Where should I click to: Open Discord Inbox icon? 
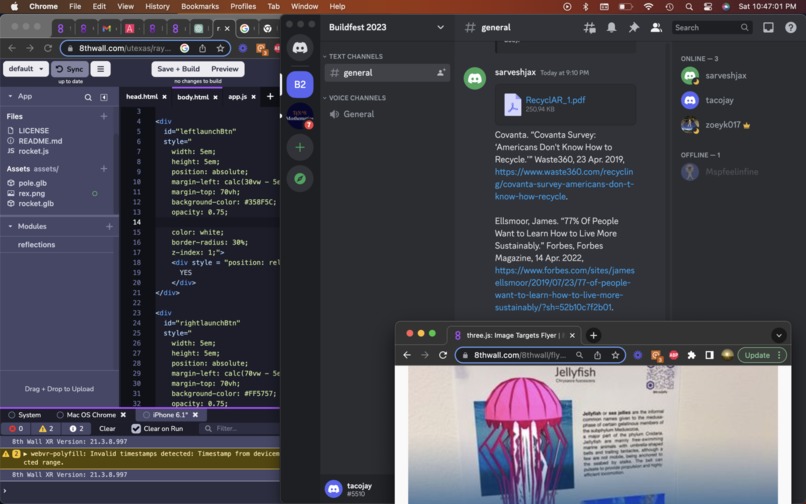[768, 28]
